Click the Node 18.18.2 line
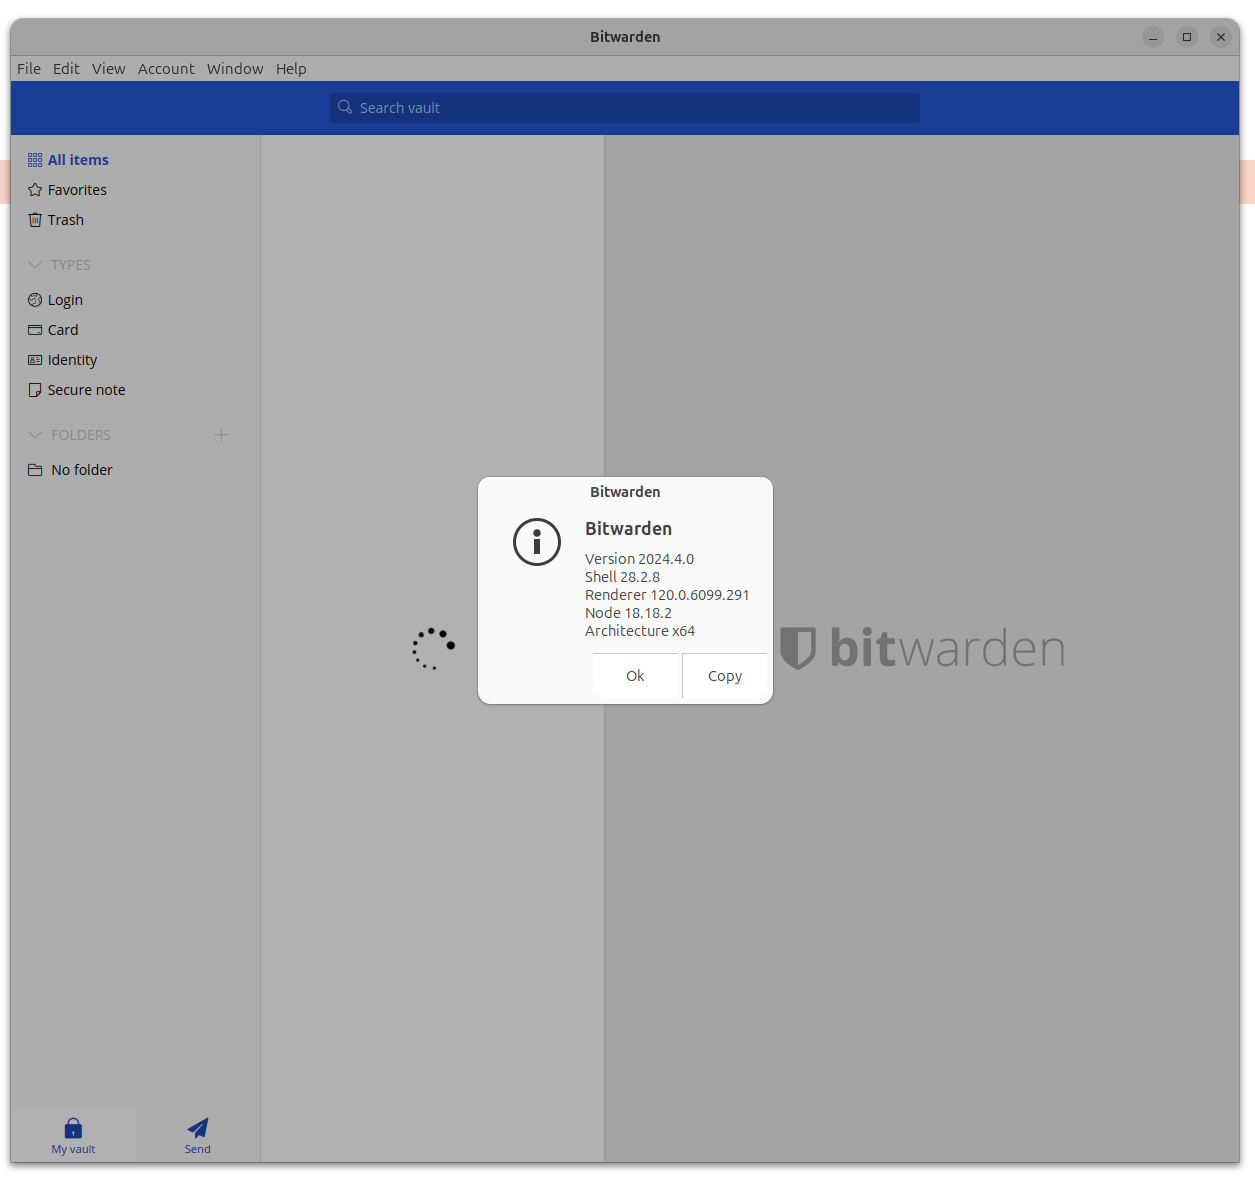This screenshot has height=1189, width=1255. pos(628,613)
